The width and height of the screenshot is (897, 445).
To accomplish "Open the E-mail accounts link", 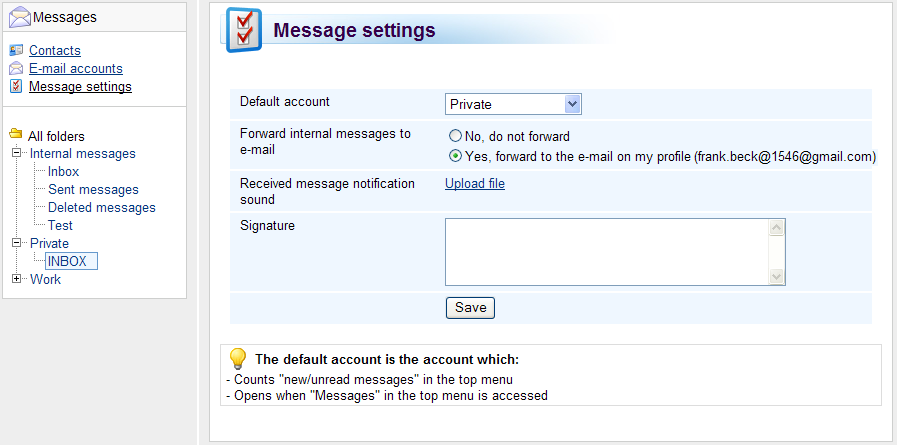I will (x=76, y=69).
